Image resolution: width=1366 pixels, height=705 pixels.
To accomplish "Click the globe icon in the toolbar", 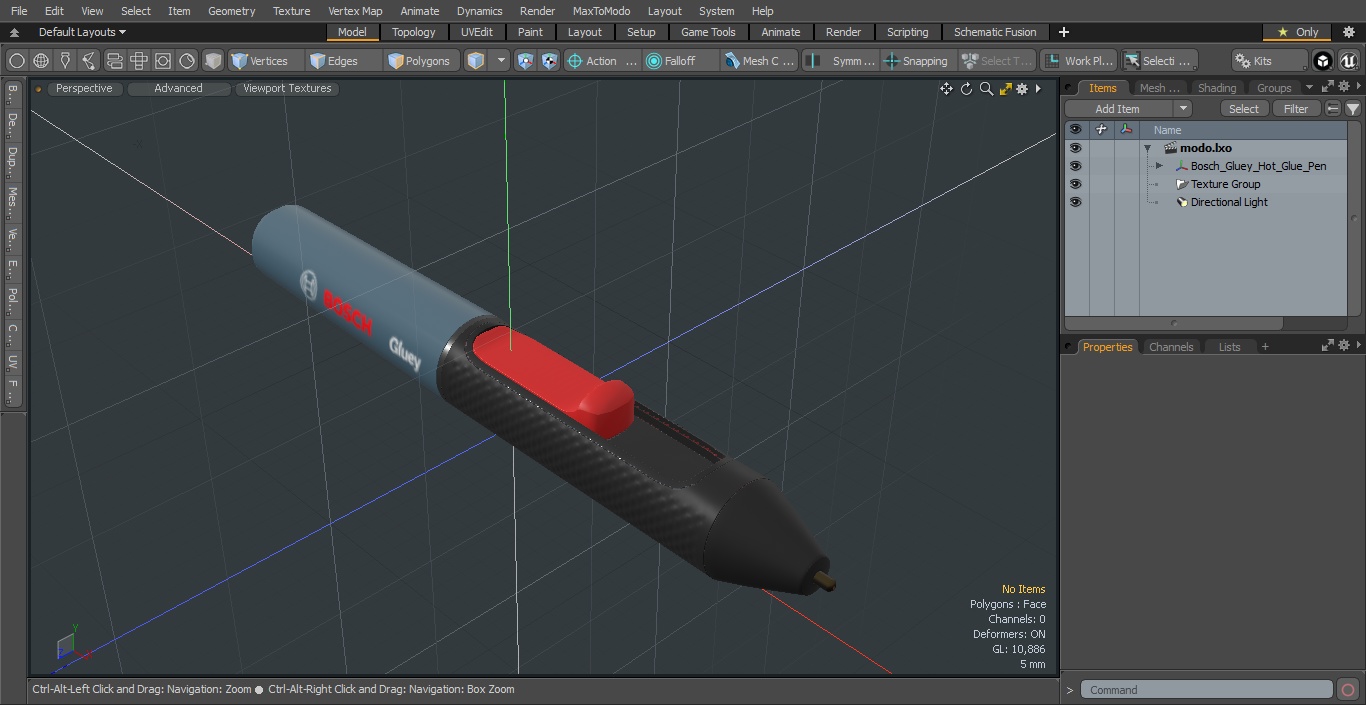I will (41, 61).
